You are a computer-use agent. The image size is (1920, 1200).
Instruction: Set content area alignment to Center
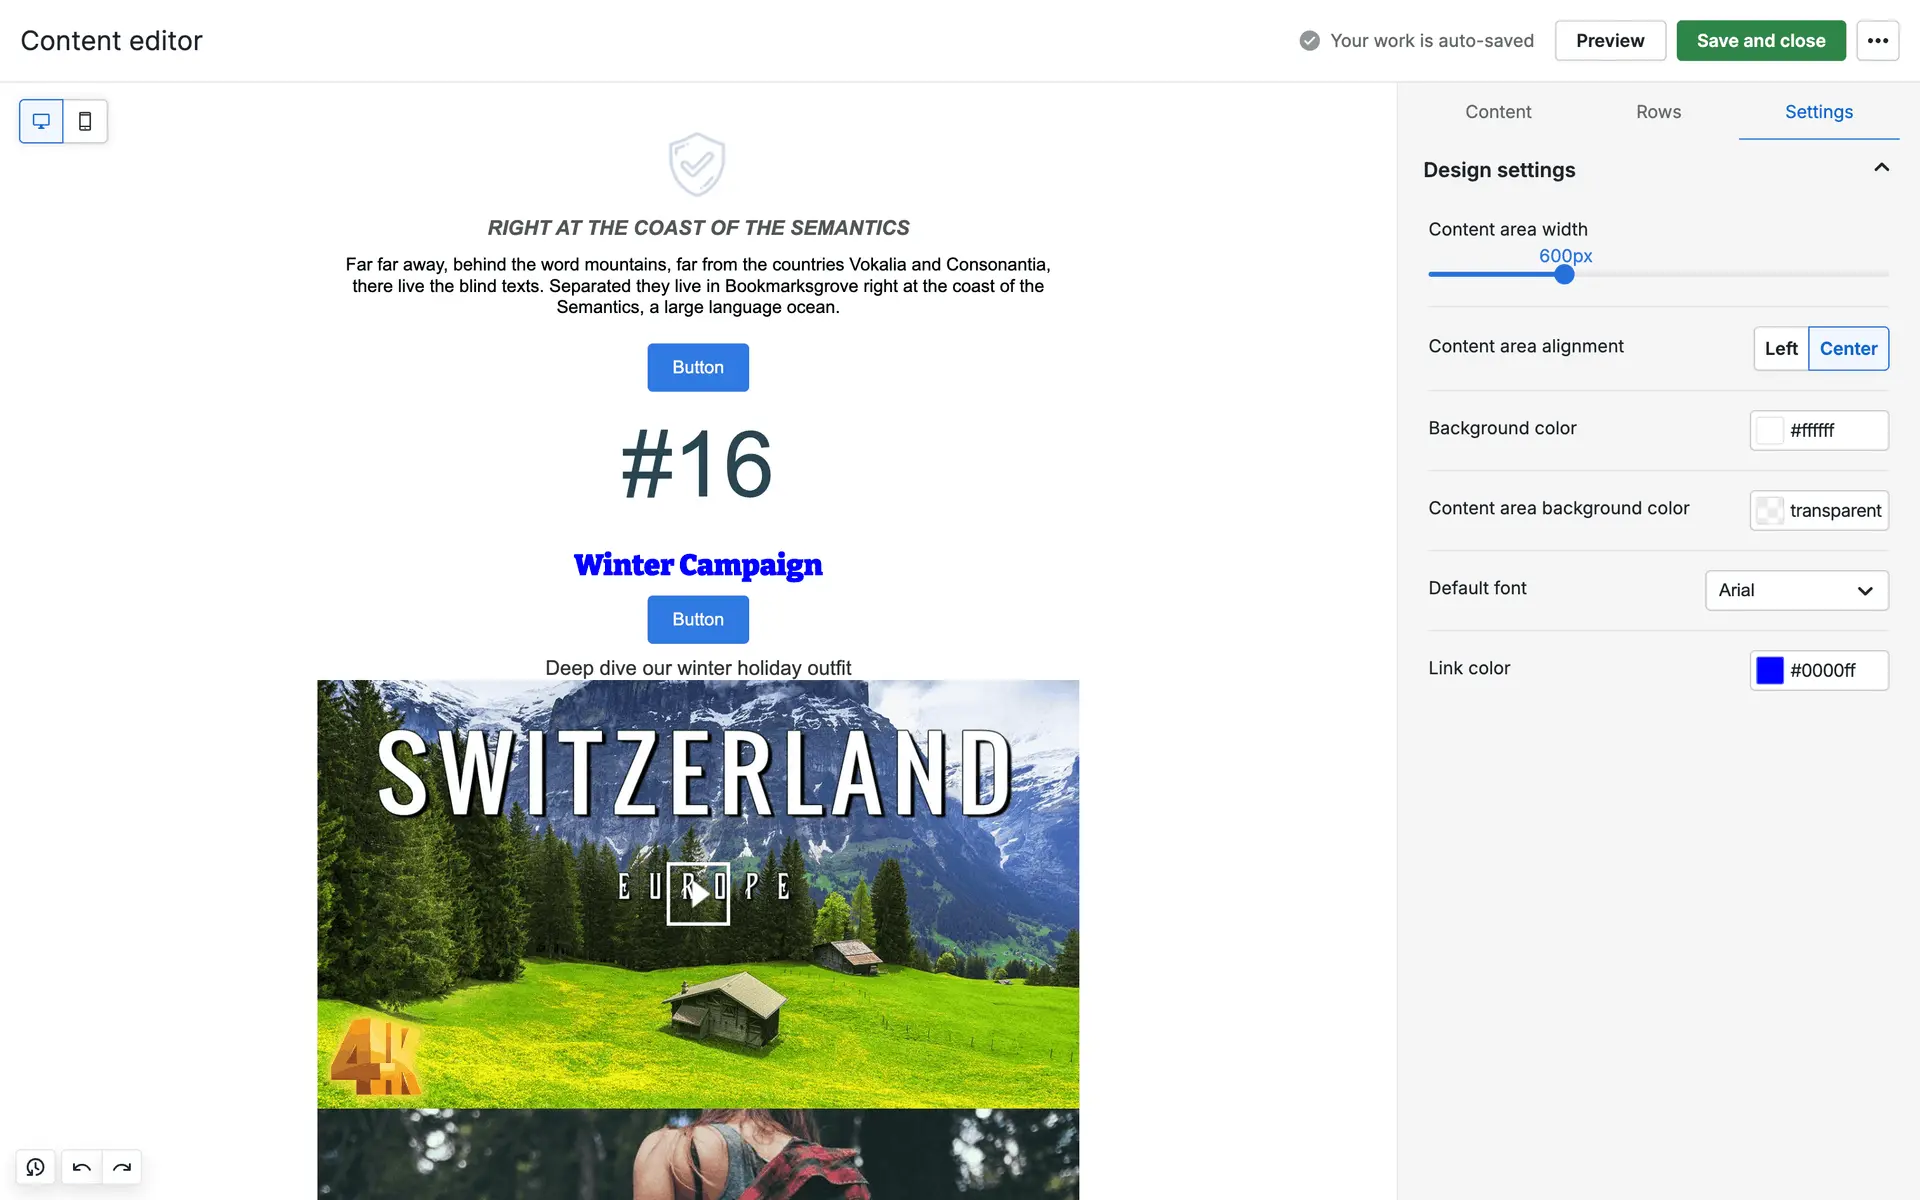[x=1847, y=349]
